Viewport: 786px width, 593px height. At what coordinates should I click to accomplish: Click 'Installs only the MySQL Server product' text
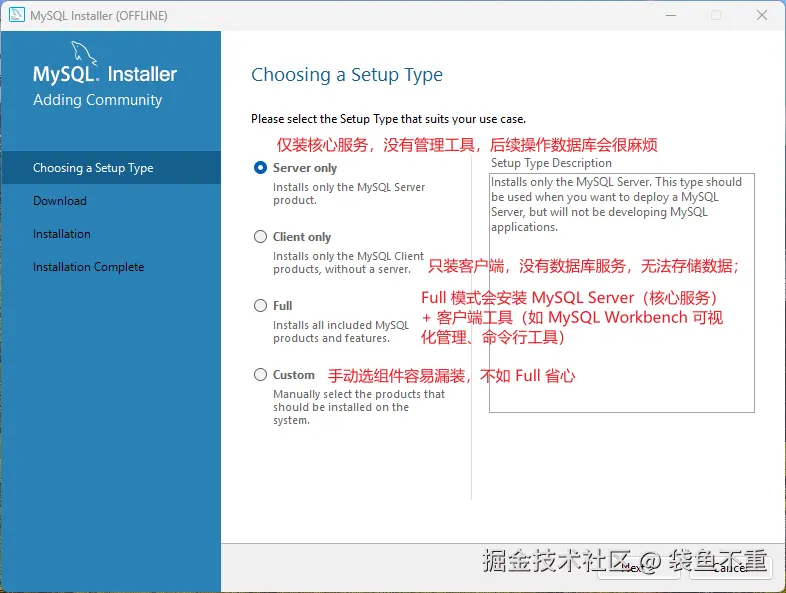point(349,193)
